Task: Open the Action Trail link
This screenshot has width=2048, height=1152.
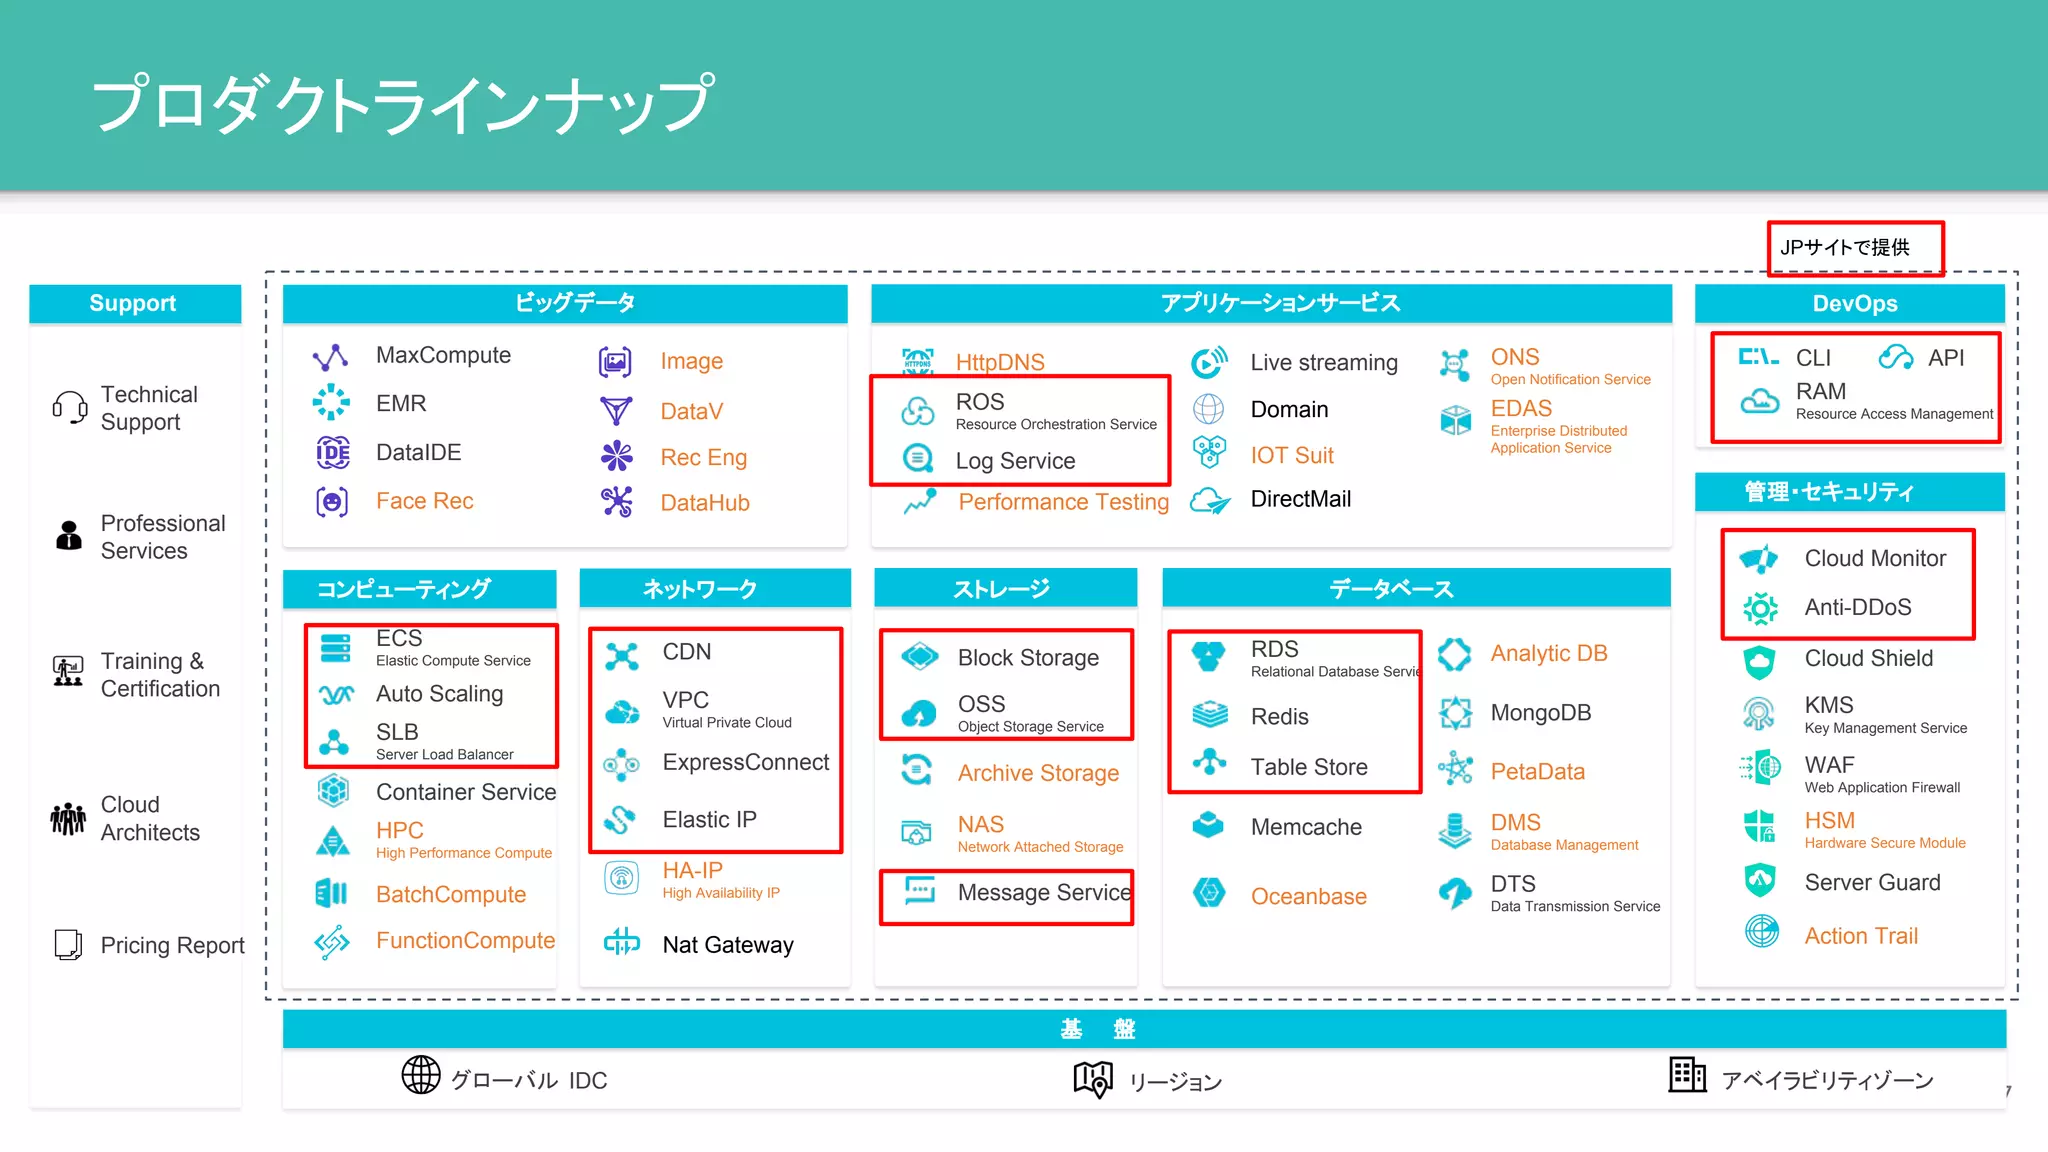Action: (1861, 936)
